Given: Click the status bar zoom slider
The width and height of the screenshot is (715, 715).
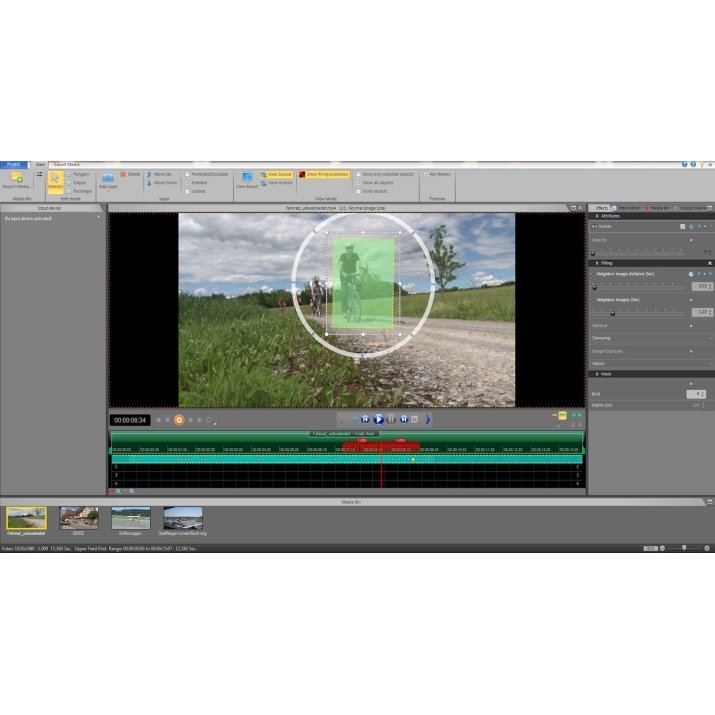Looking at the screenshot, I should pyautogui.click(x=684, y=548).
